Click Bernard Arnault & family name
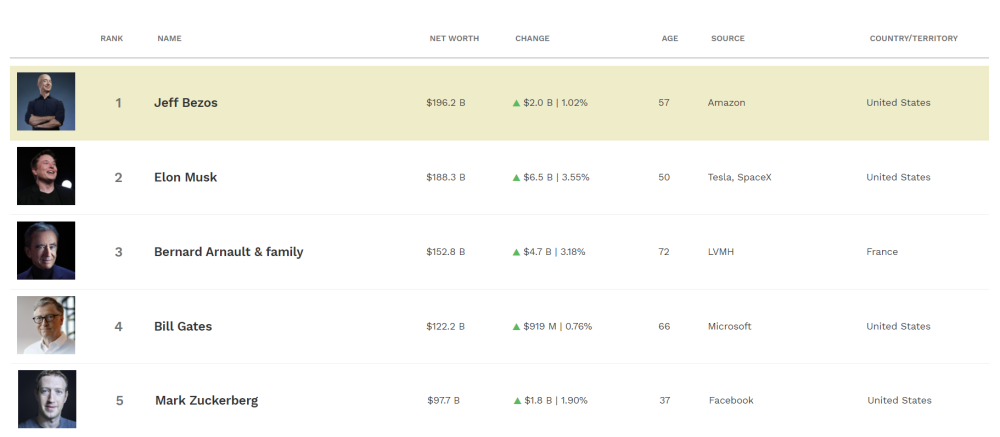The image size is (1000, 437). (228, 252)
